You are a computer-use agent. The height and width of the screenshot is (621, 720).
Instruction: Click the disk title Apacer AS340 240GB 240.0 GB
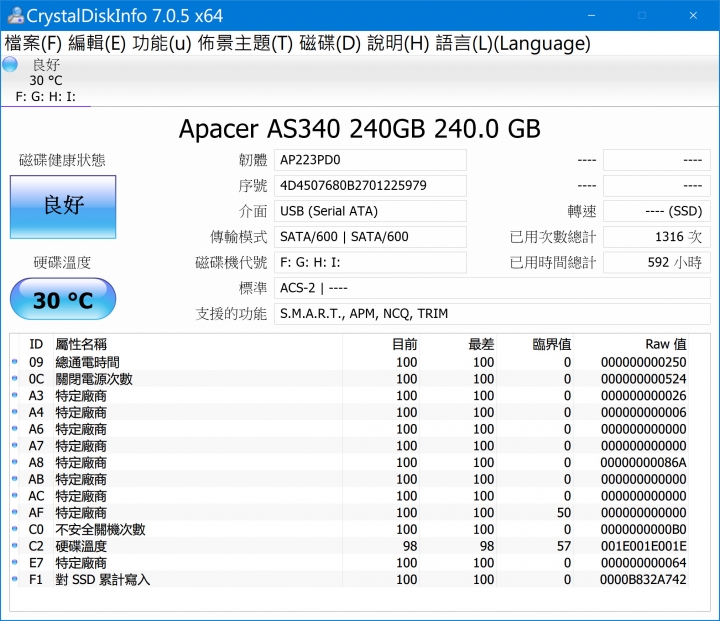click(x=360, y=129)
